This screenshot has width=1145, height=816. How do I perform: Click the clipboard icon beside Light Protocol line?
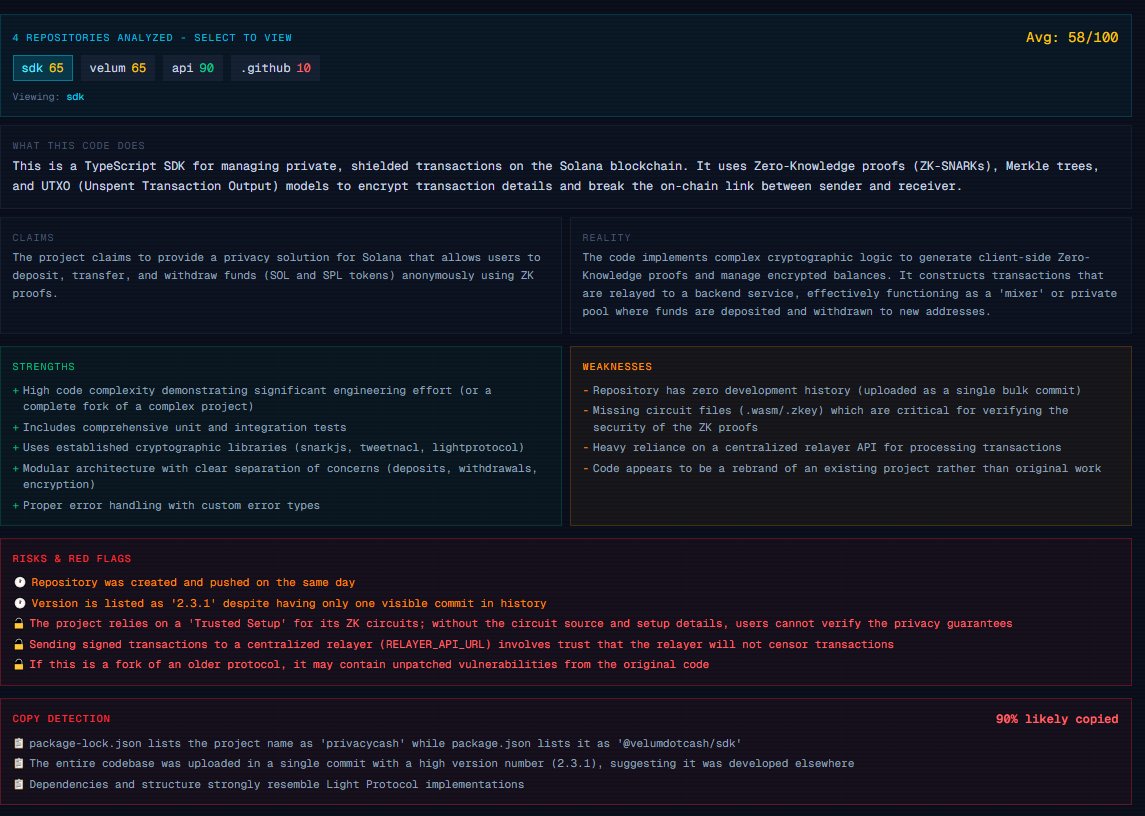point(19,785)
